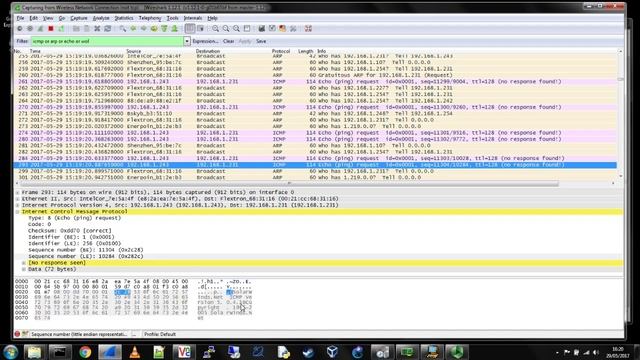Image resolution: width=640 pixels, height=360 pixels.
Task: Save the current display filter
Action: [261, 41]
